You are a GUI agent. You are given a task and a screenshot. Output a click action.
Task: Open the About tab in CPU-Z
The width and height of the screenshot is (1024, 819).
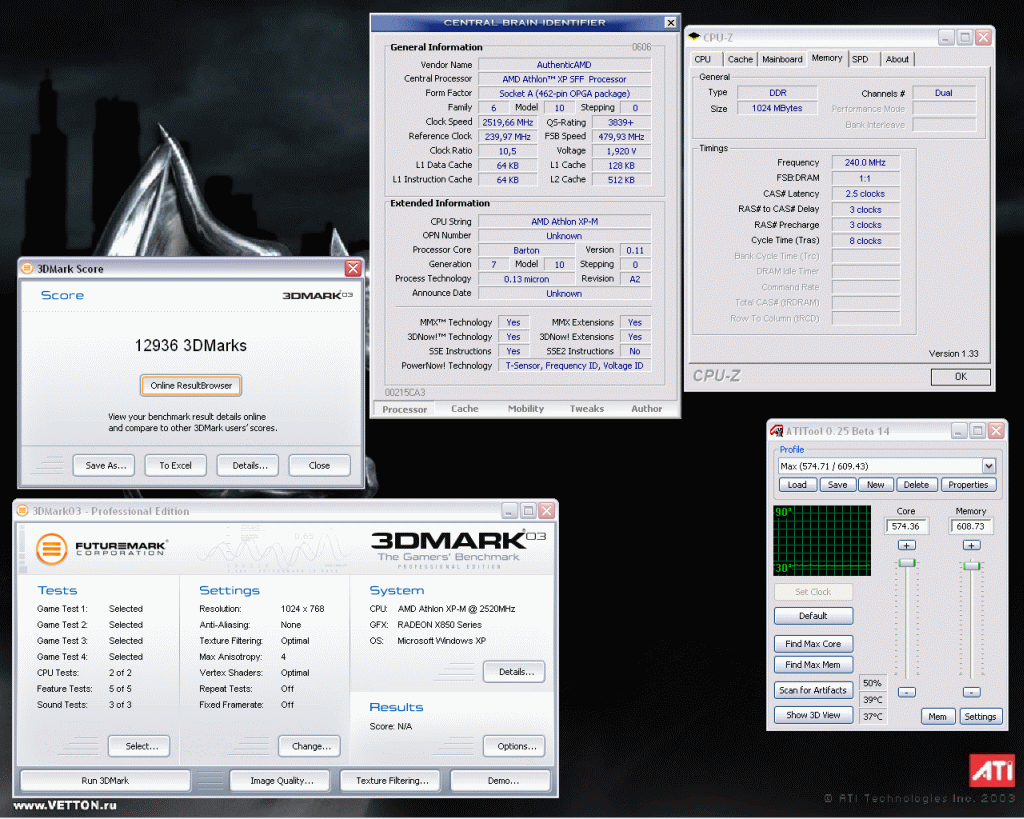(x=897, y=59)
